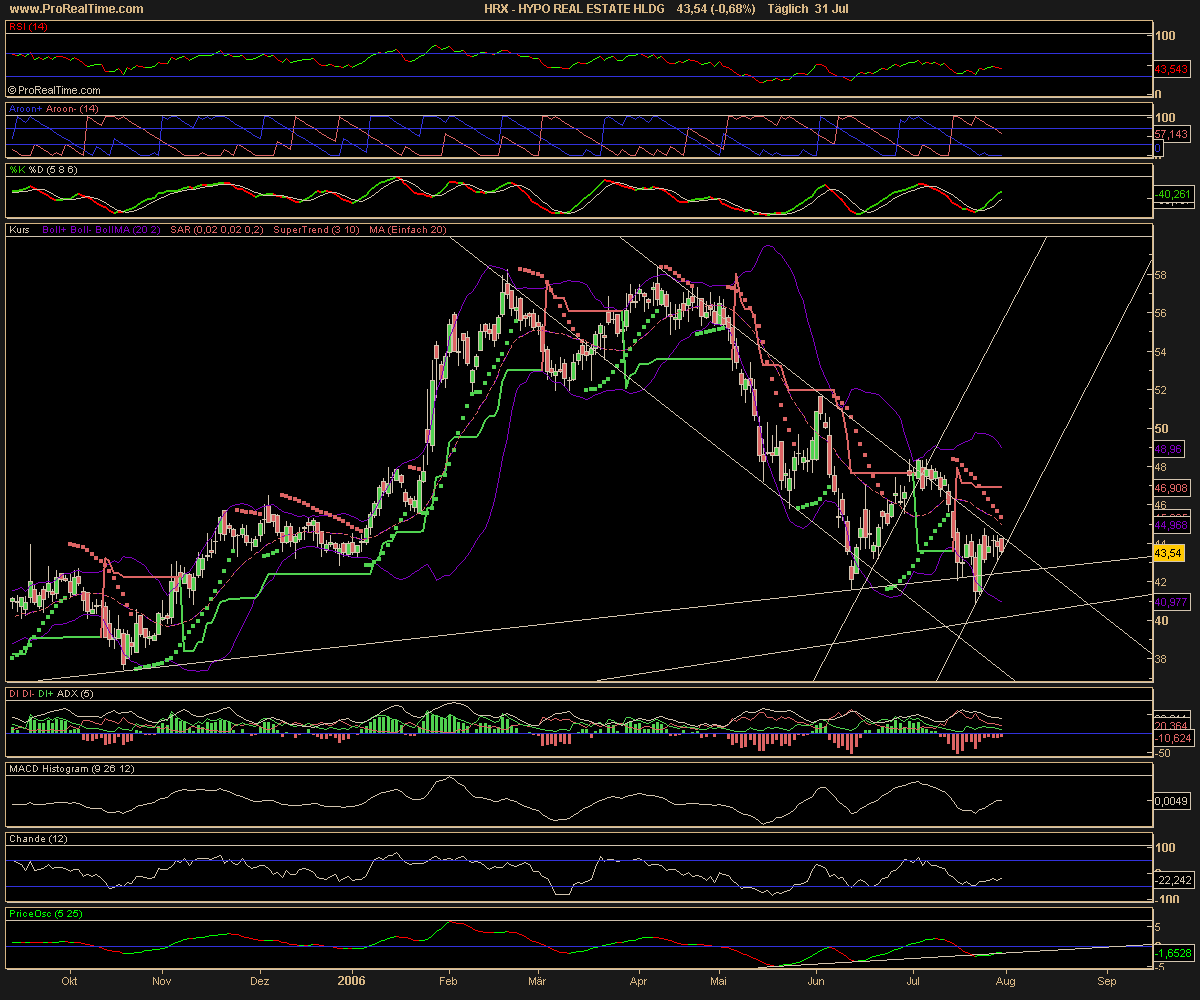Open the www.ProRealTime.com link
This screenshot has height=1000, width=1200.
pyautogui.click(x=74, y=8)
